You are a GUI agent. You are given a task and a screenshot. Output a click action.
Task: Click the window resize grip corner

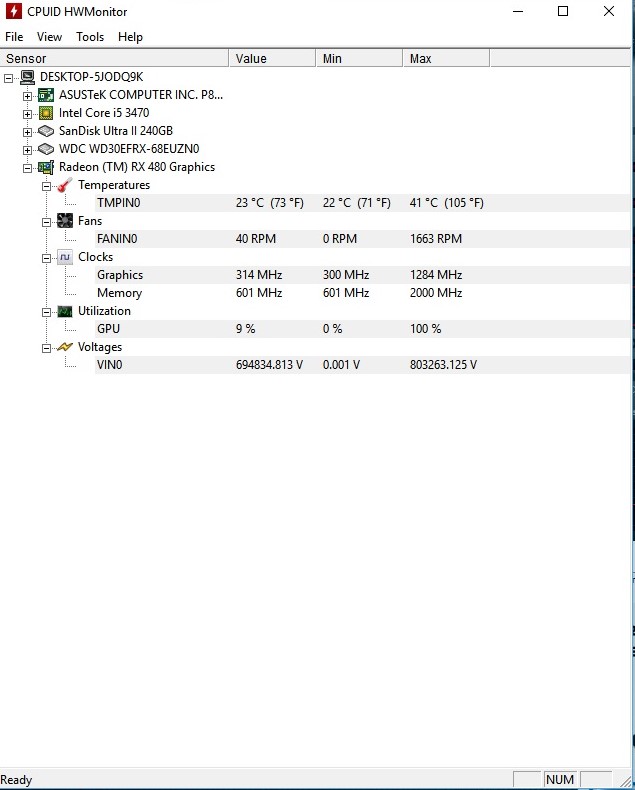pos(624,780)
